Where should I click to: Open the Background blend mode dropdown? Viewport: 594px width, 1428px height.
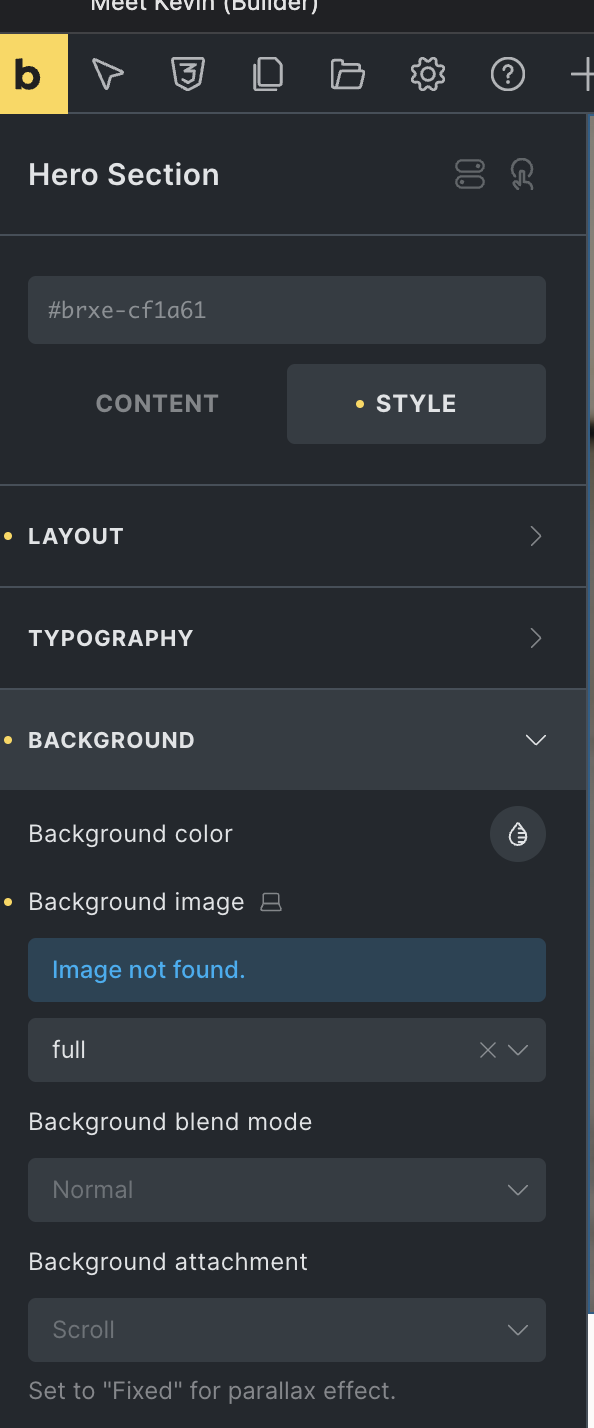(287, 1190)
